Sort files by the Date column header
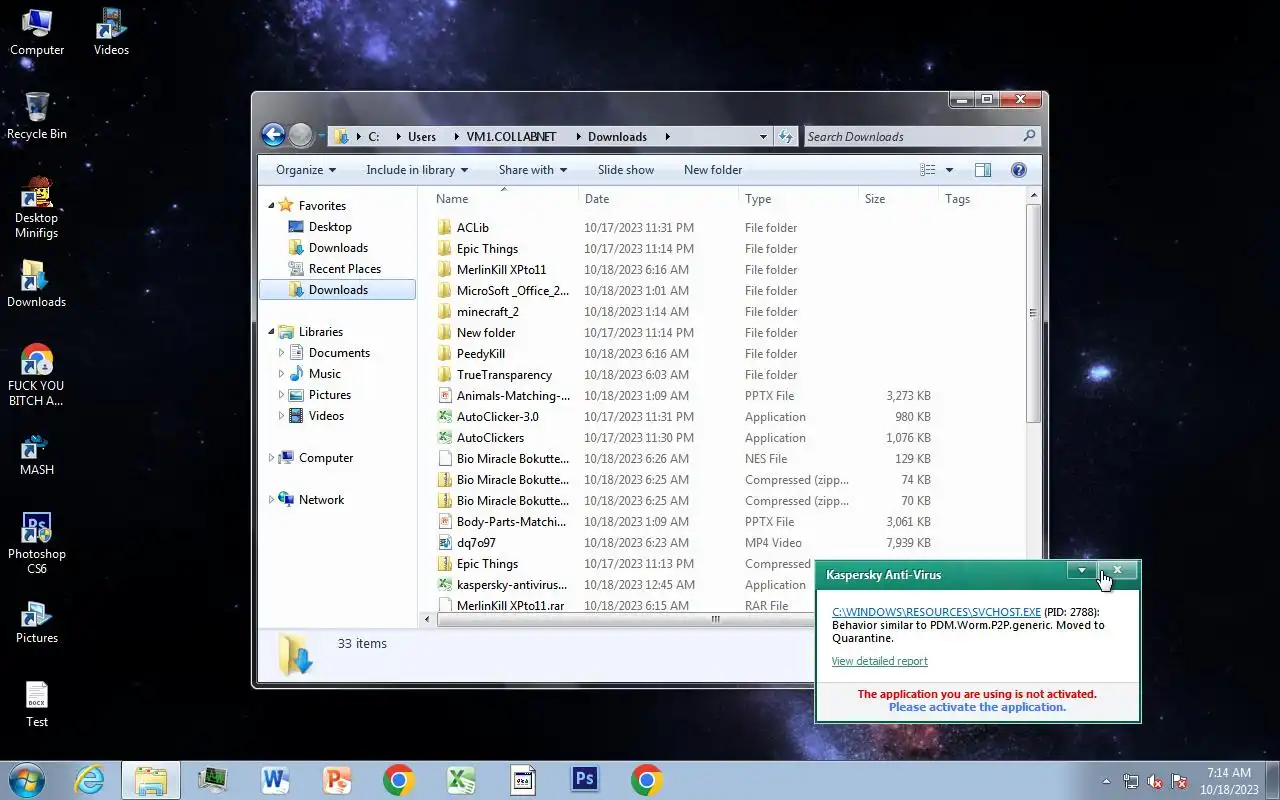The height and width of the screenshot is (800, 1280). pyautogui.click(x=658, y=198)
